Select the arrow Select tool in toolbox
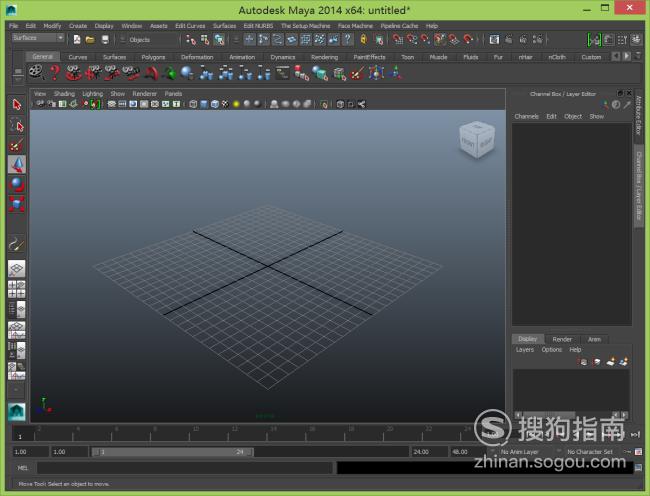Viewport: 650px width, 496px height. (17, 104)
